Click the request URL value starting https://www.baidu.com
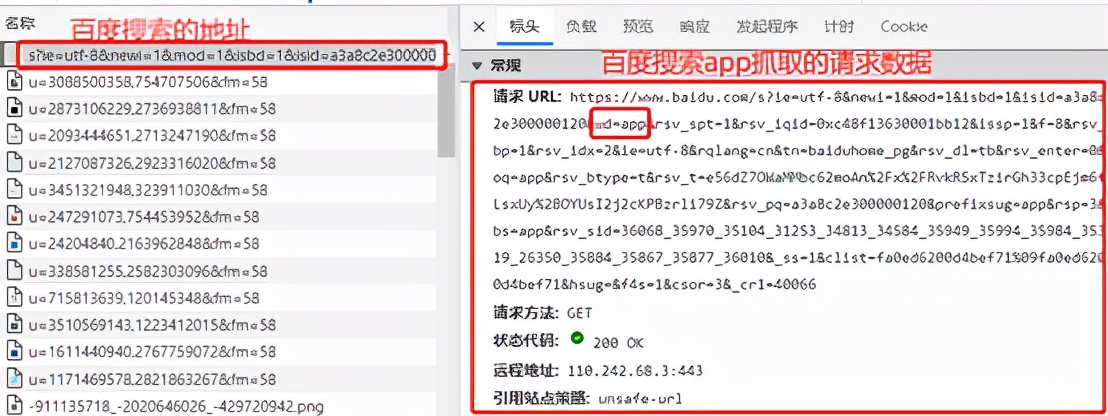 point(799,191)
